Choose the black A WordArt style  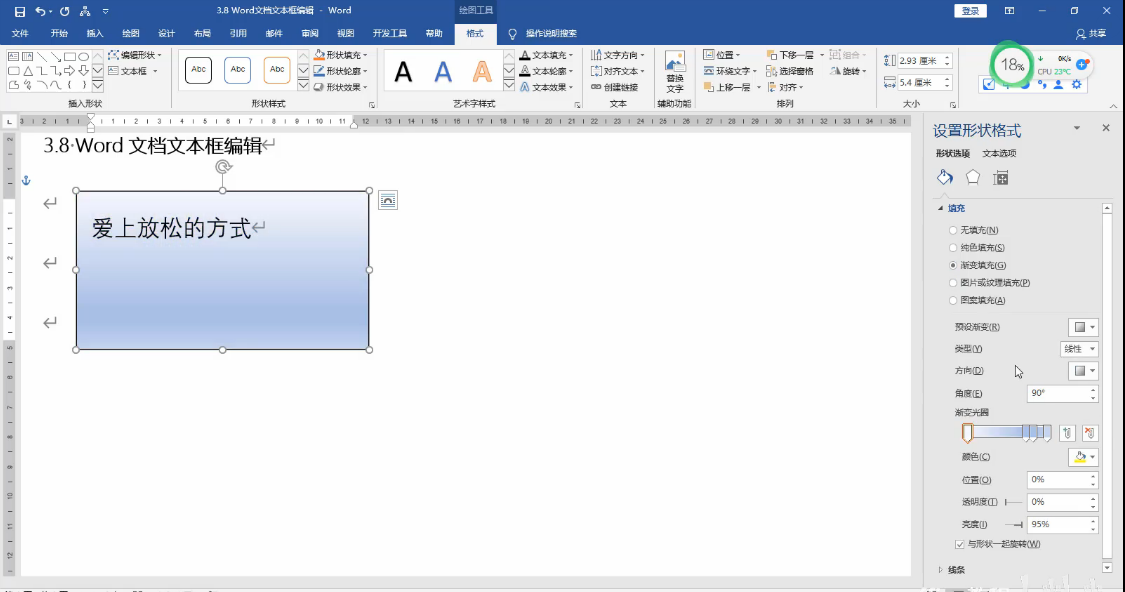tap(403, 71)
